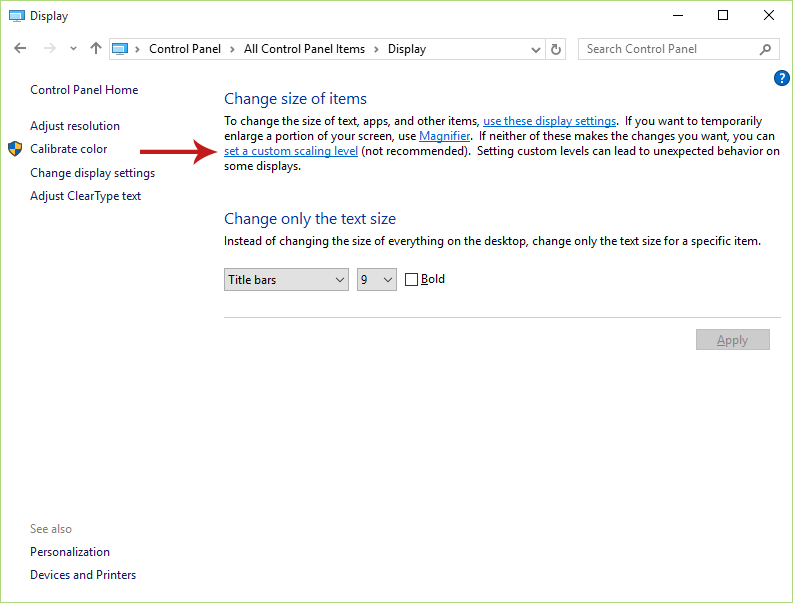Open Personalization under See also

(70, 552)
